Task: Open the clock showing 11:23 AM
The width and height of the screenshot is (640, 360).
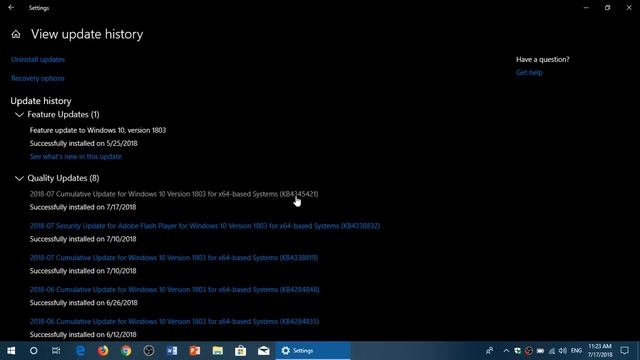Action: [600, 351]
